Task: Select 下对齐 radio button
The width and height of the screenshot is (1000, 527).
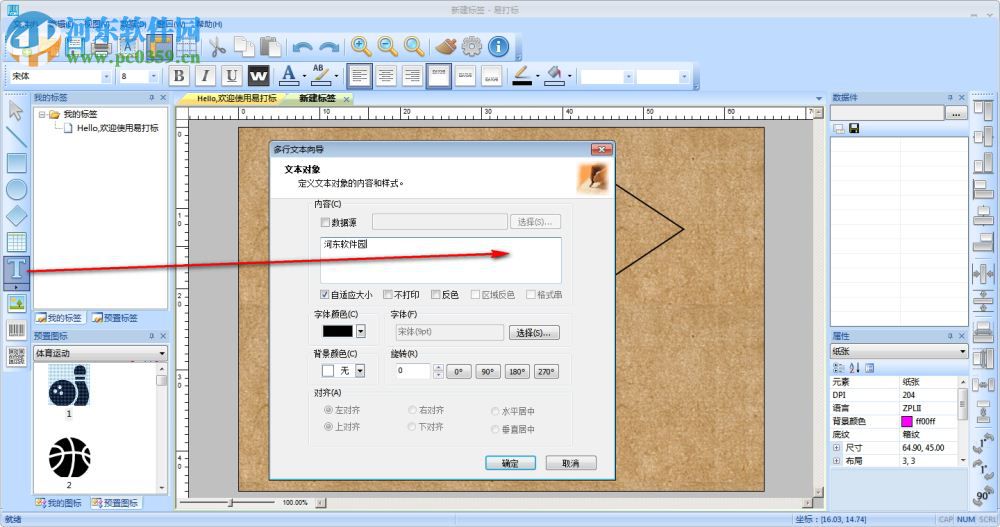Action: click(413, 426)
